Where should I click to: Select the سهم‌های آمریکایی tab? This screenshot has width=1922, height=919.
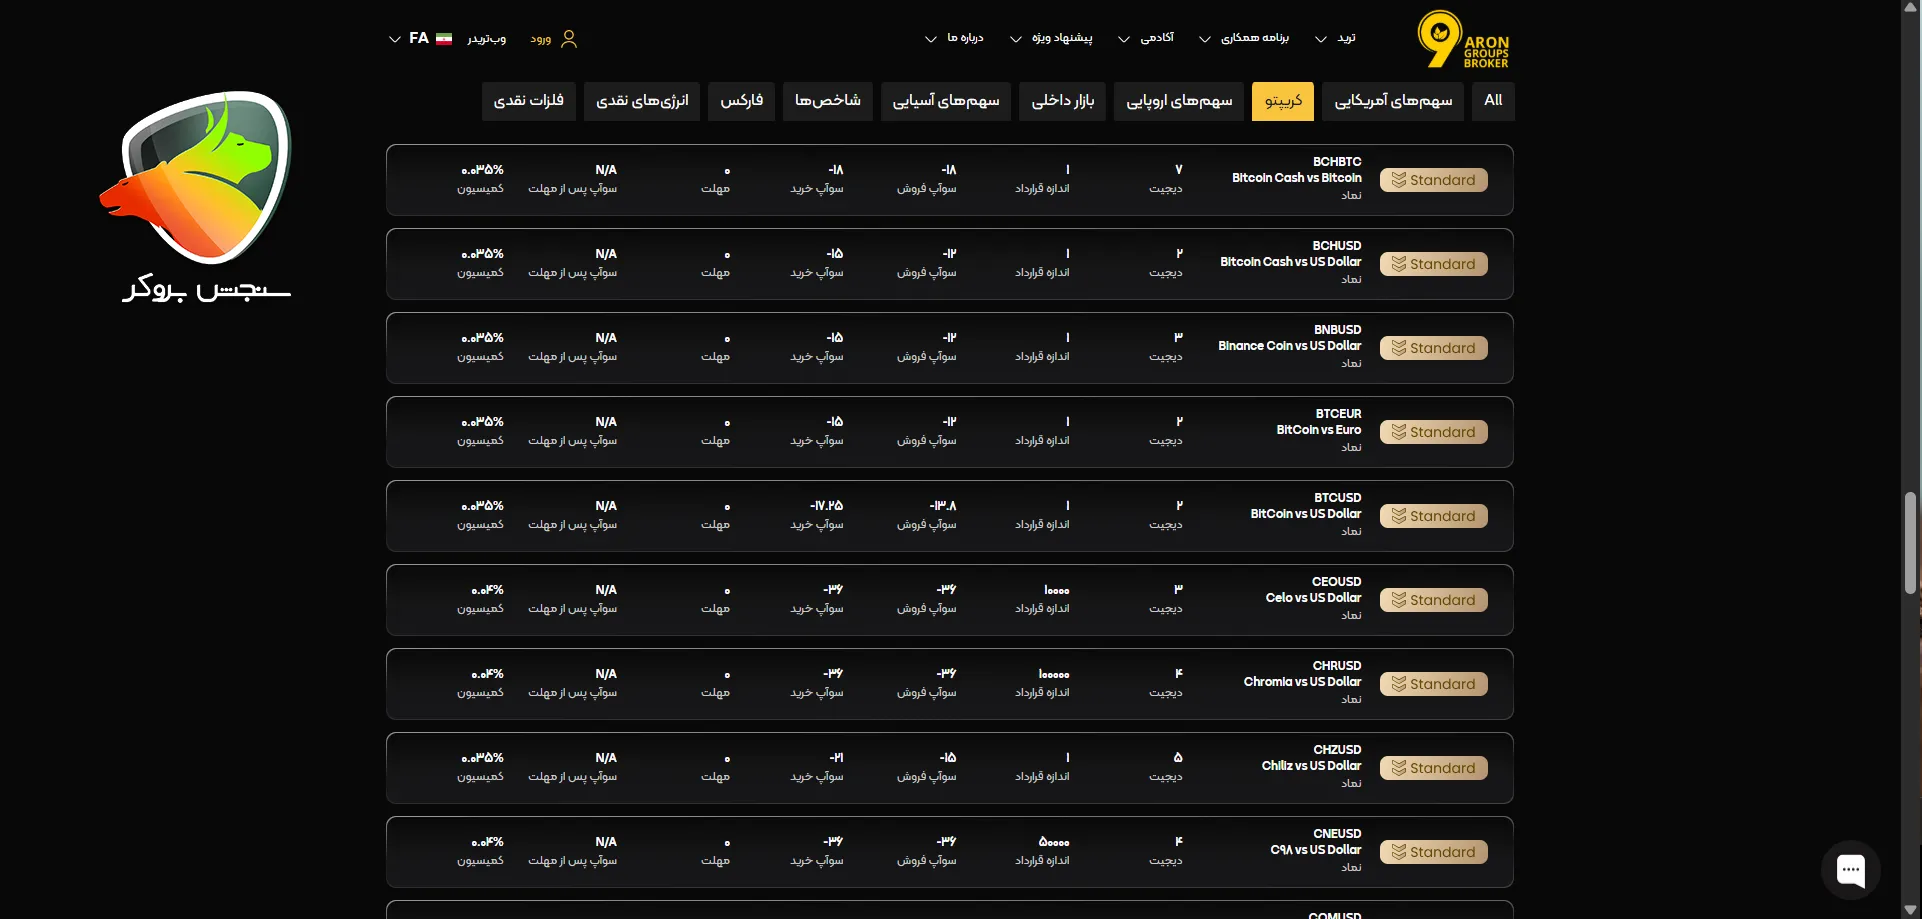pyautogui.click(x=1392, y=101)
